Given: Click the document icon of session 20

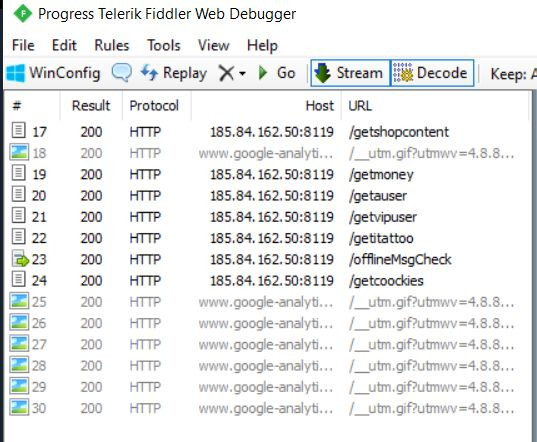Looking at the screenshot, I should pyautogui.click(x=18, y=194).
